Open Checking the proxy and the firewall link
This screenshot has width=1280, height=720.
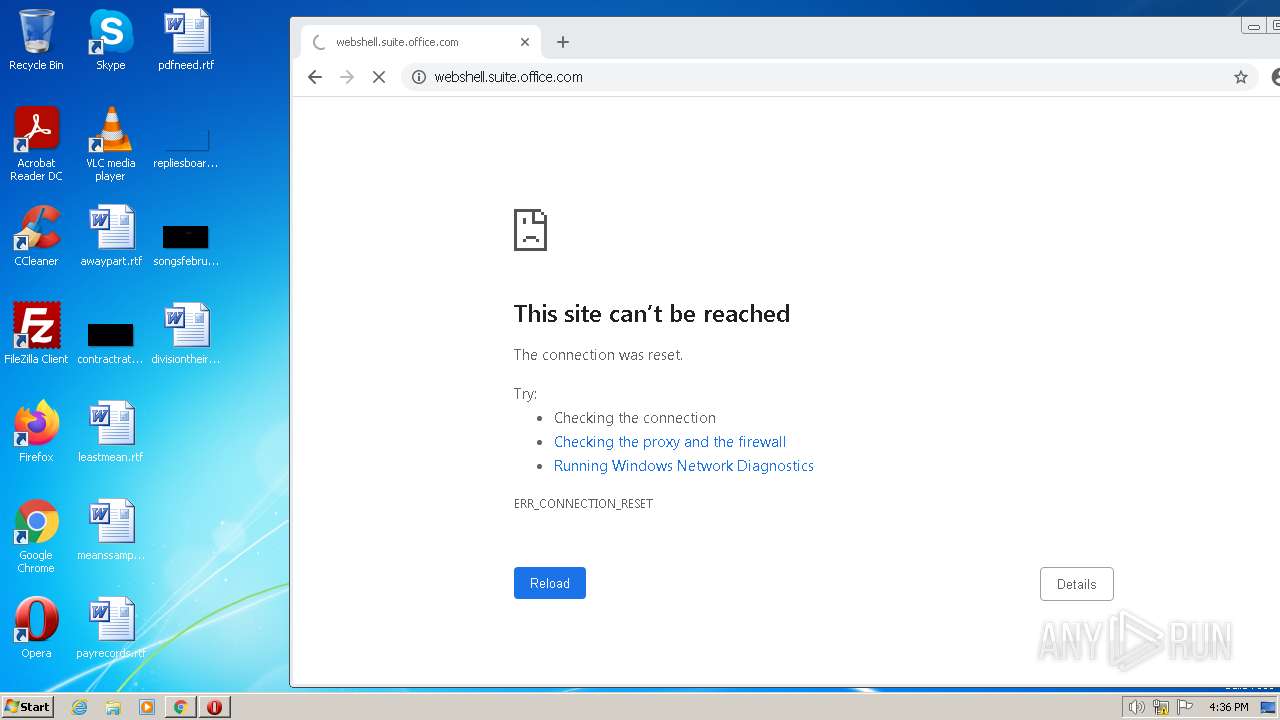670,442
